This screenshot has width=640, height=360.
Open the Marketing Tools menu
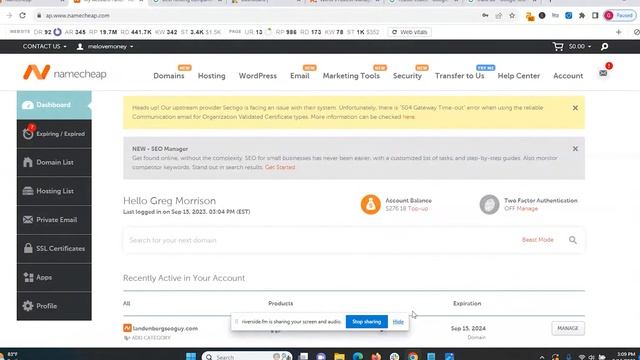[x=351, y=76]
